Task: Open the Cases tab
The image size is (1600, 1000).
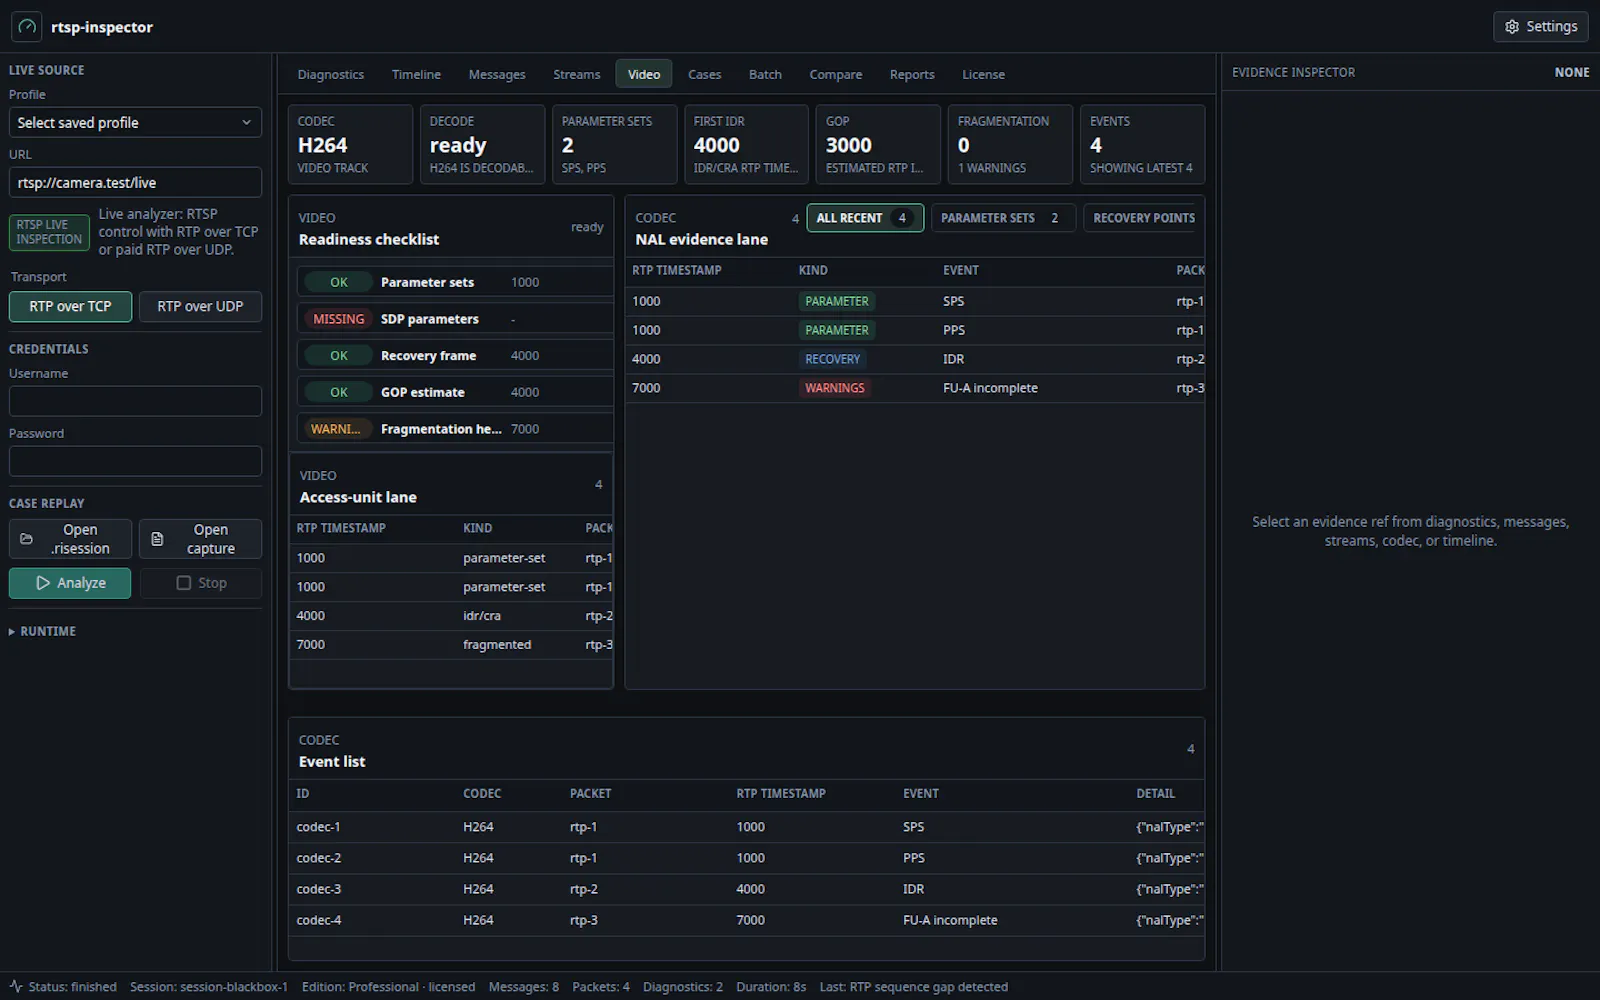Action: (x=704, y=74)
